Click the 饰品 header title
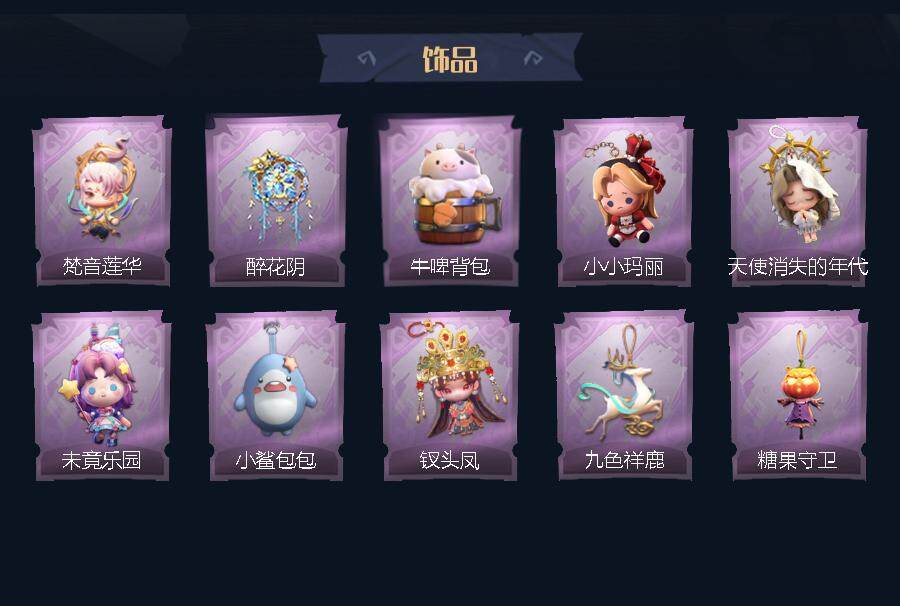 (450, 59)
